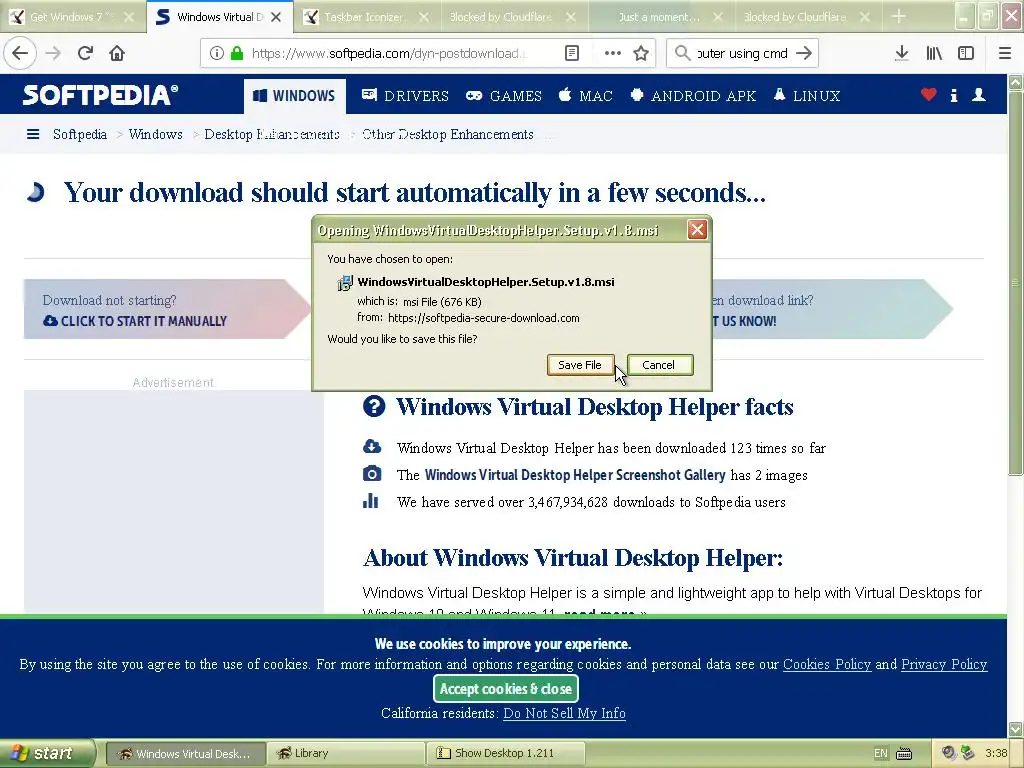Open the user account icon

[x=979, y=95]
